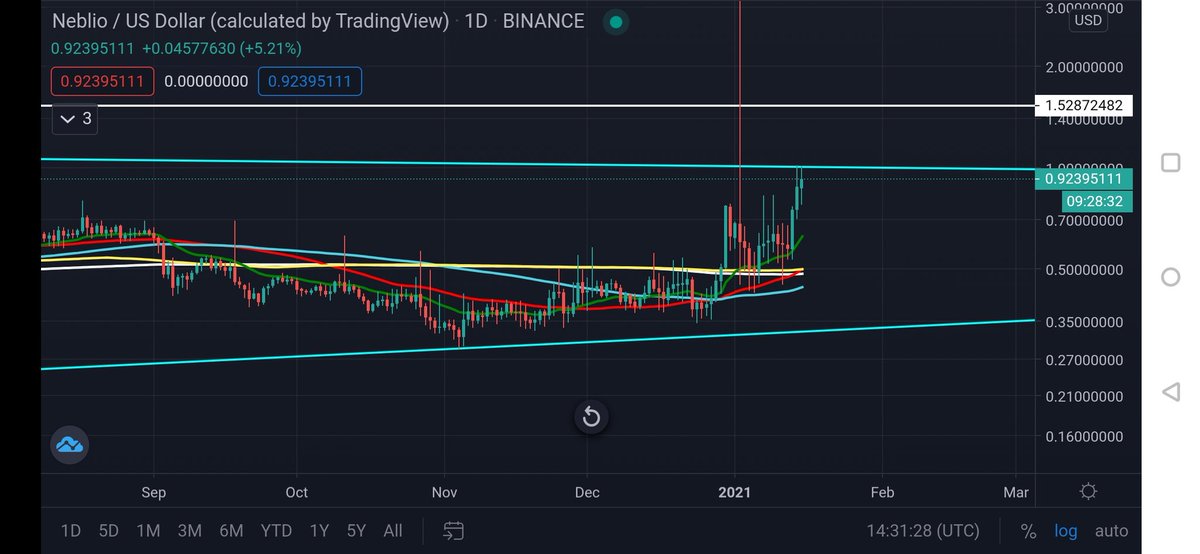Select the 1D time range
The width and height of the screenshot is (1200, 554).
[71, 531]
